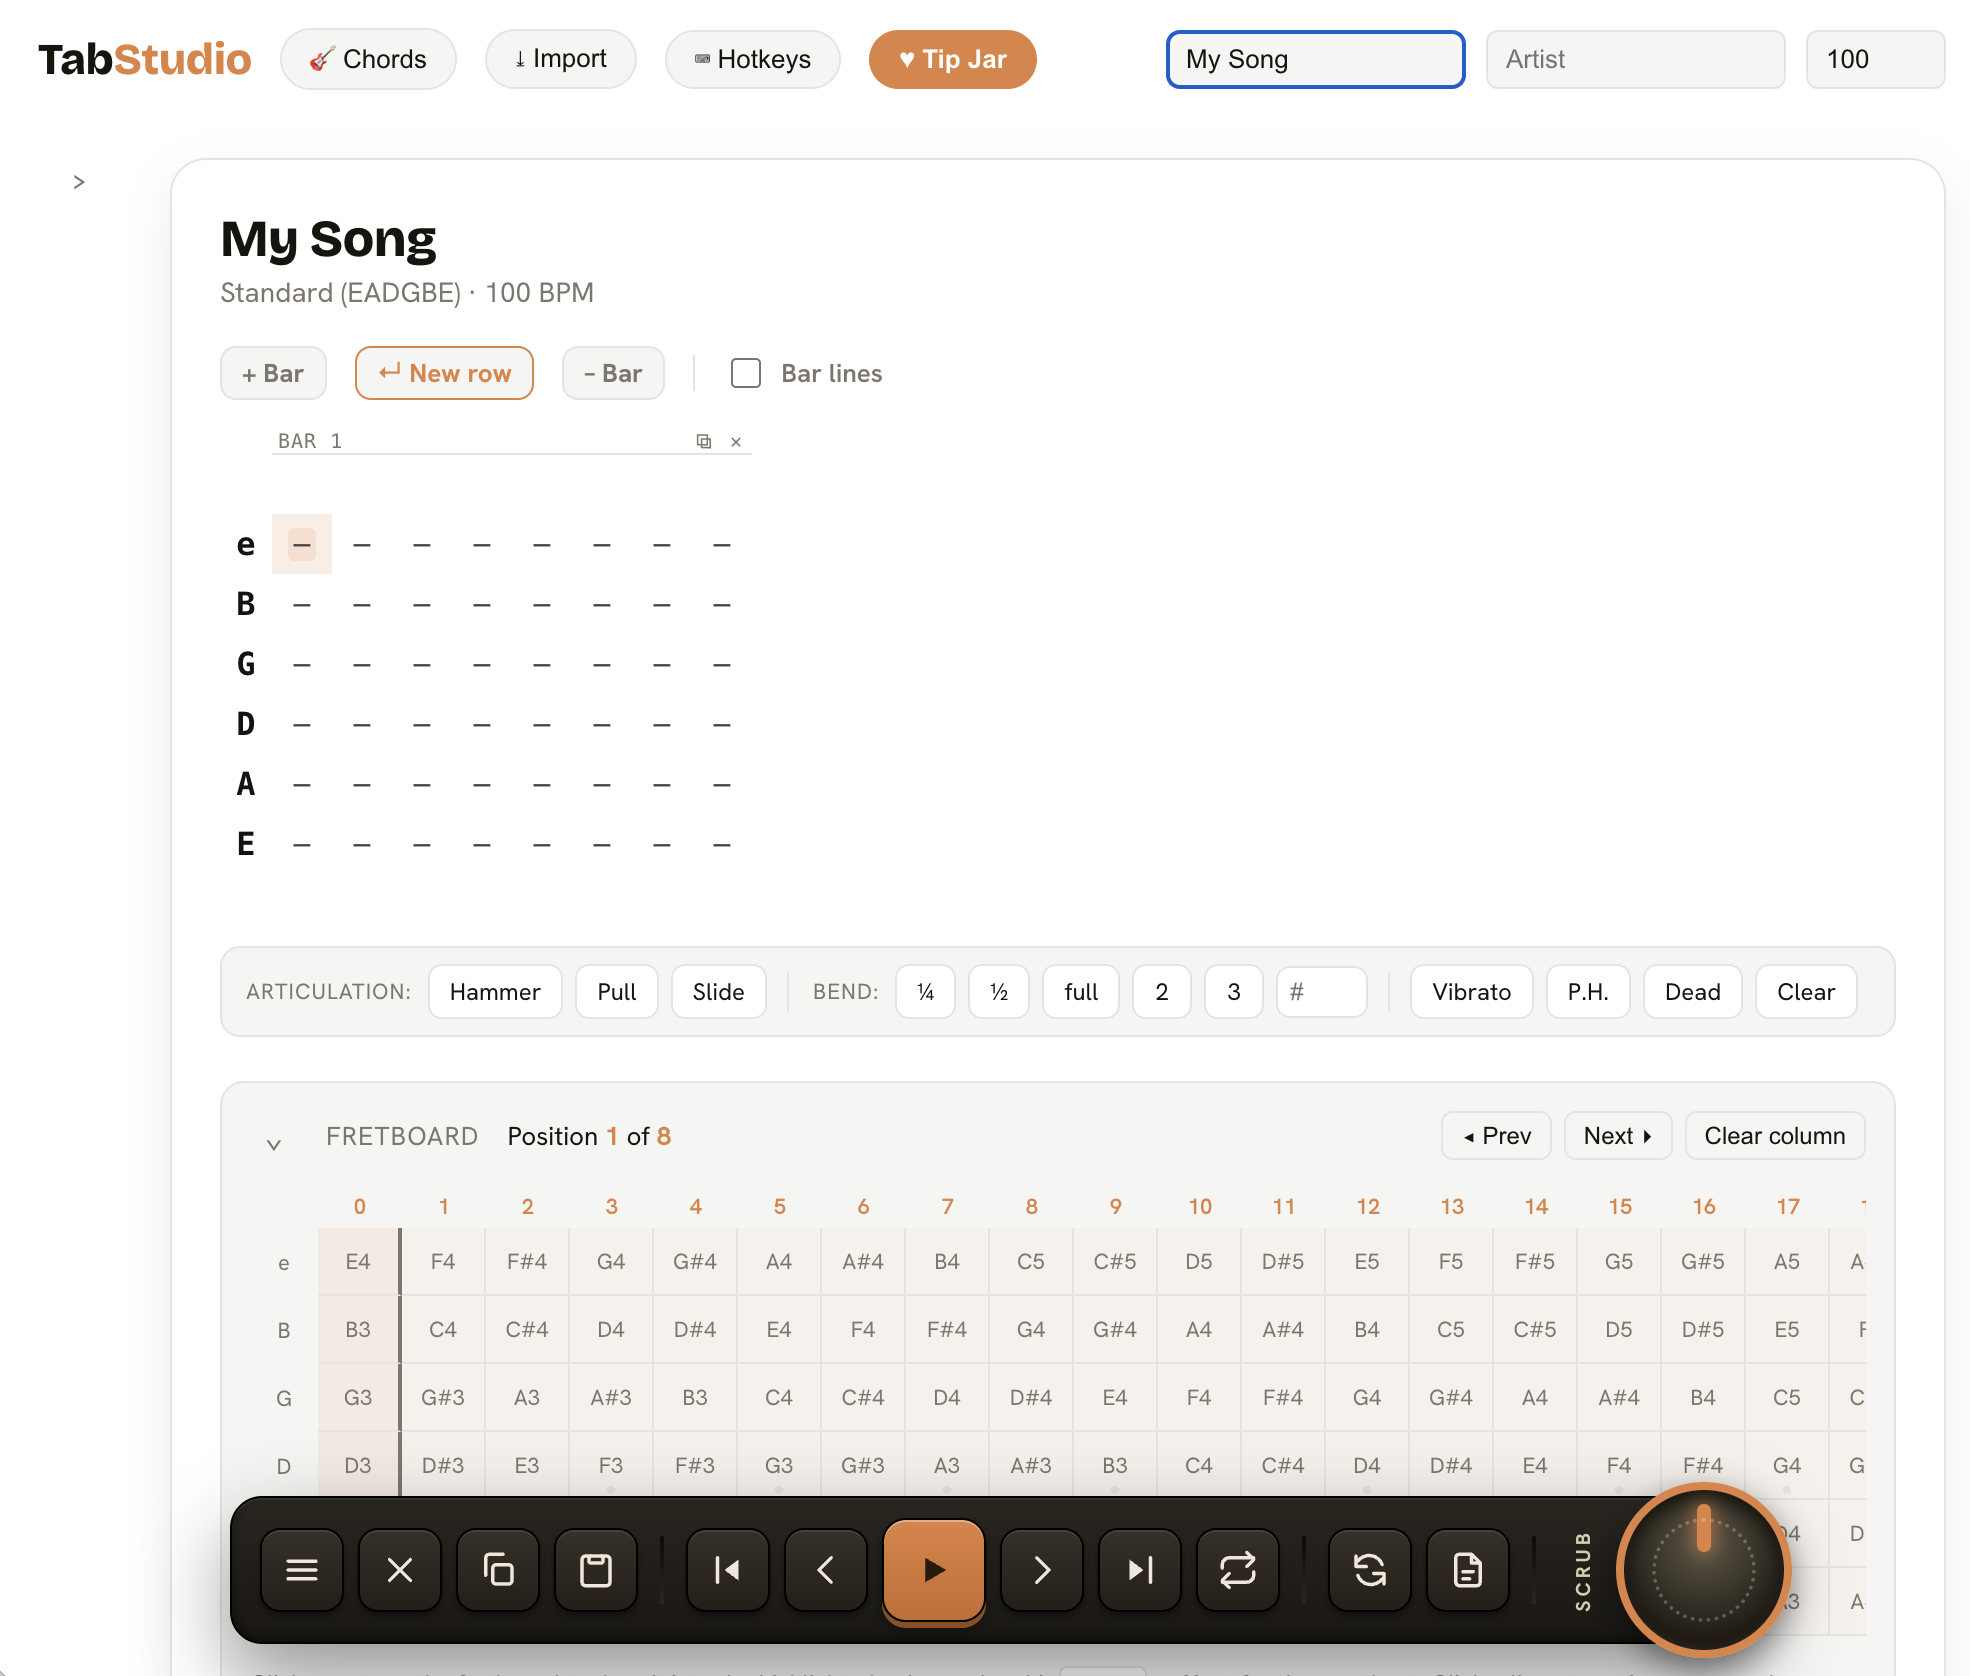Enable the Bar lines checkbox

(x=746, y=373)
